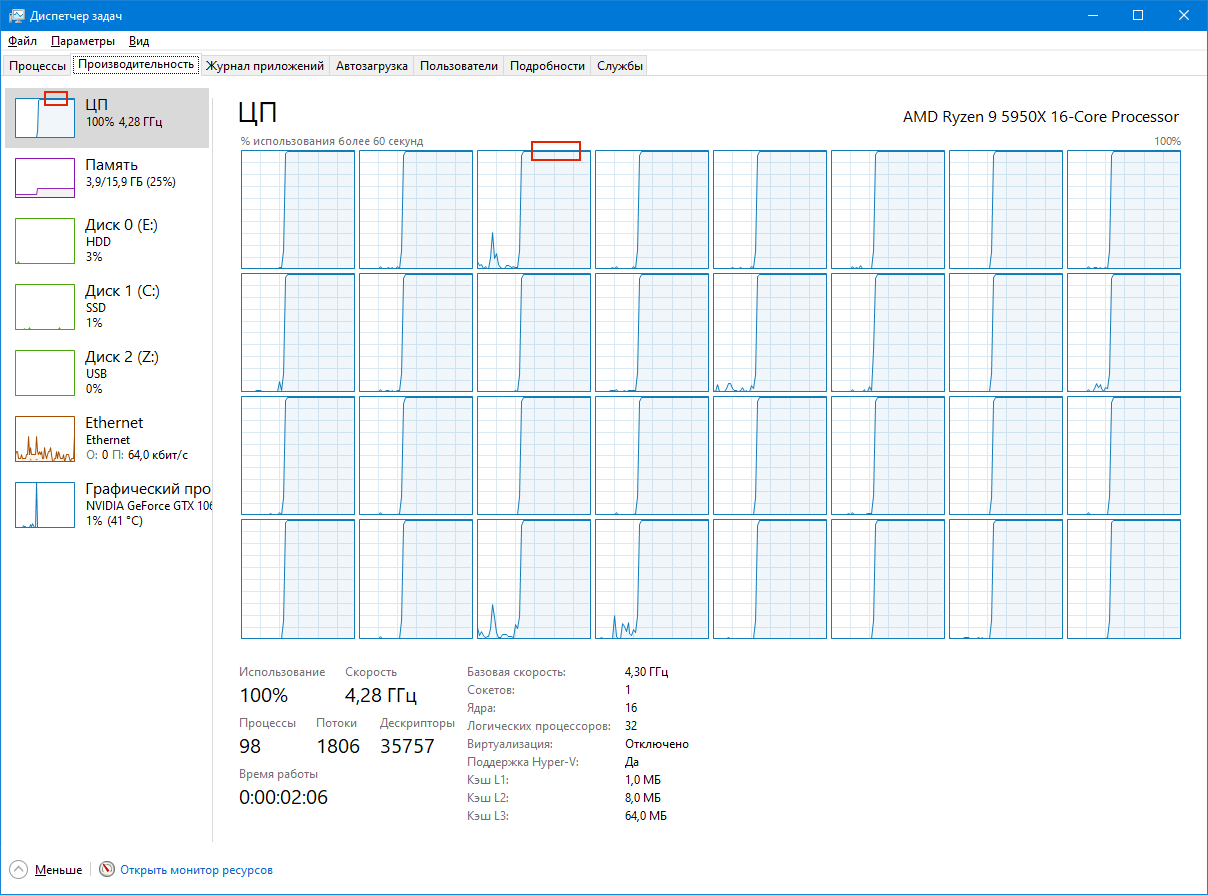Click the Скорость 4,28 ГГц value
The width and height of the screenshot is (1208, 895).
click(x=381, y=695)
